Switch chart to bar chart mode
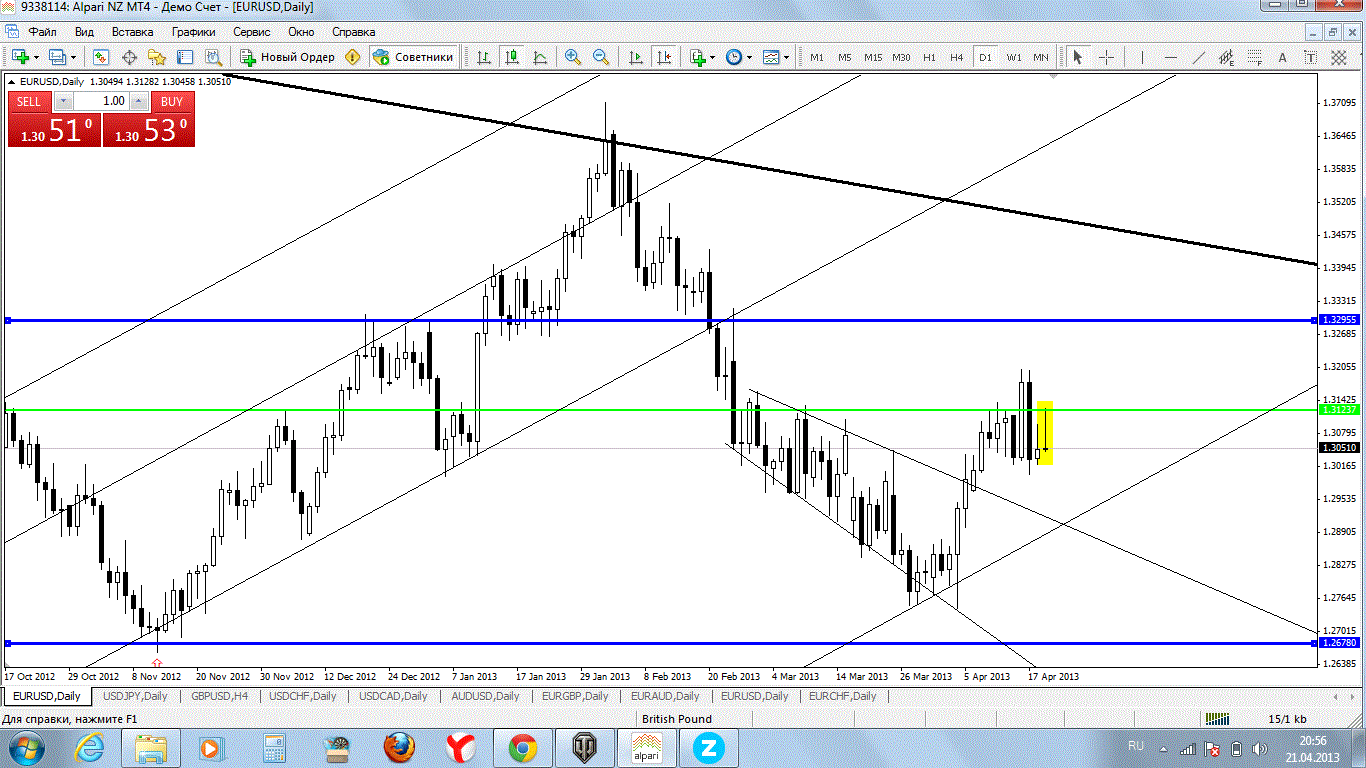Viewport: 1366px width, 768px height. (484, 57)
